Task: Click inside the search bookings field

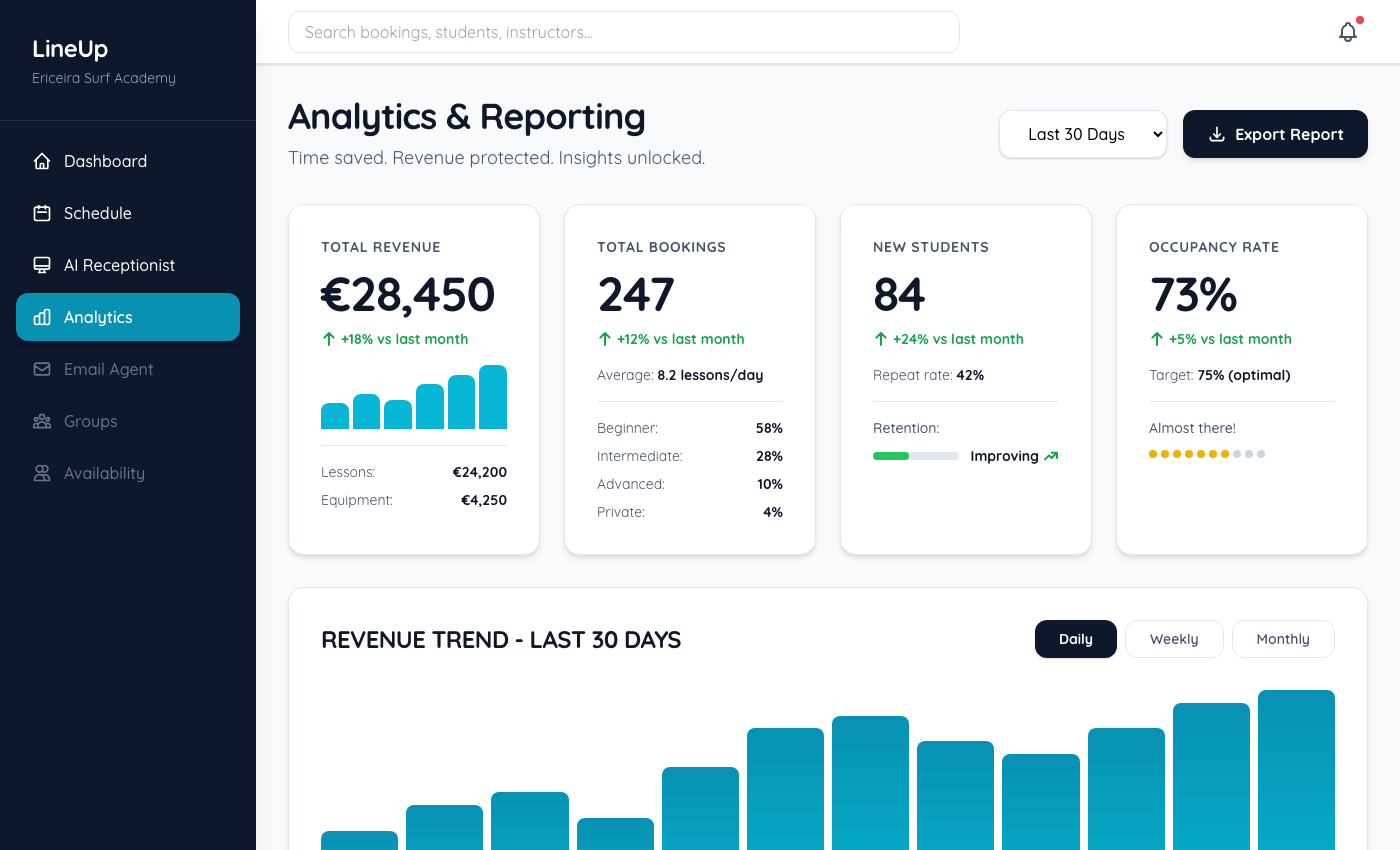Action: 623,31
